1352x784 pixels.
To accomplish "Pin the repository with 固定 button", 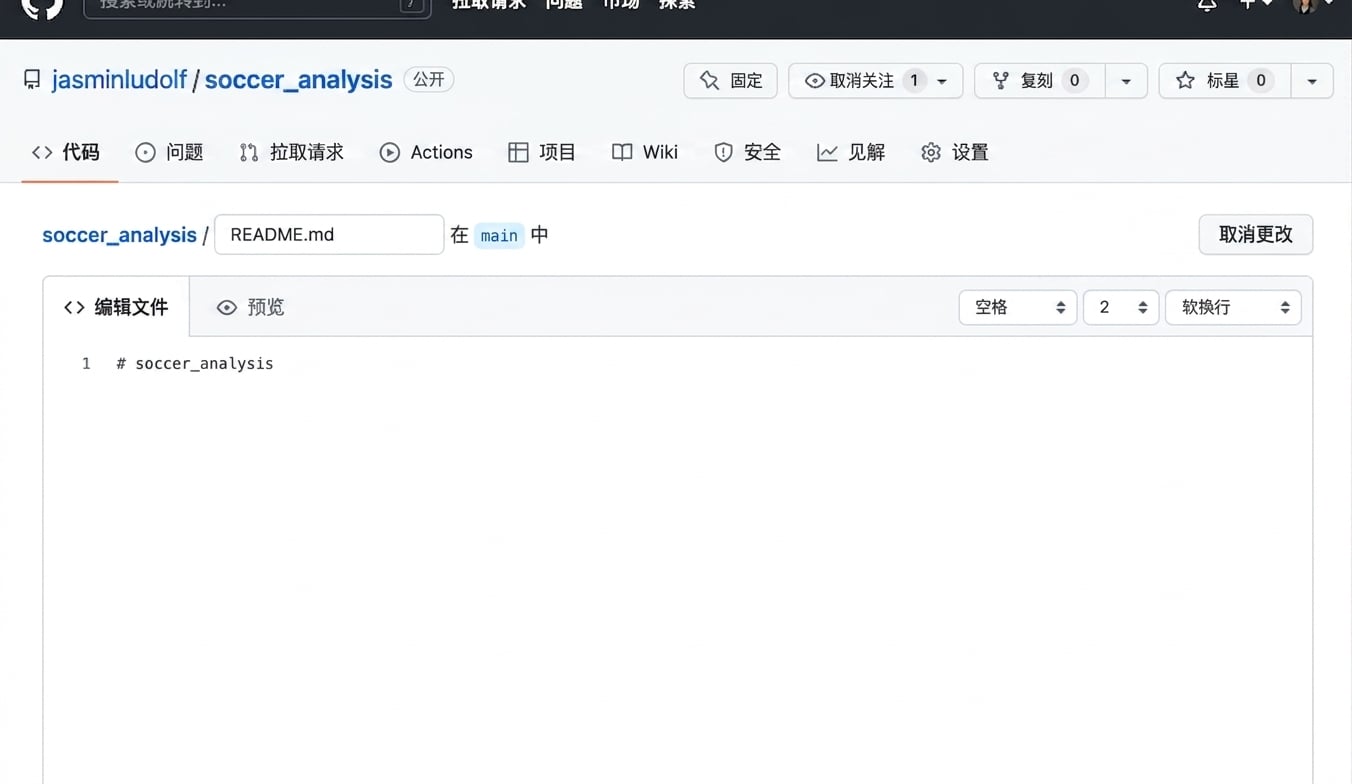I will [x=730, y=81].
